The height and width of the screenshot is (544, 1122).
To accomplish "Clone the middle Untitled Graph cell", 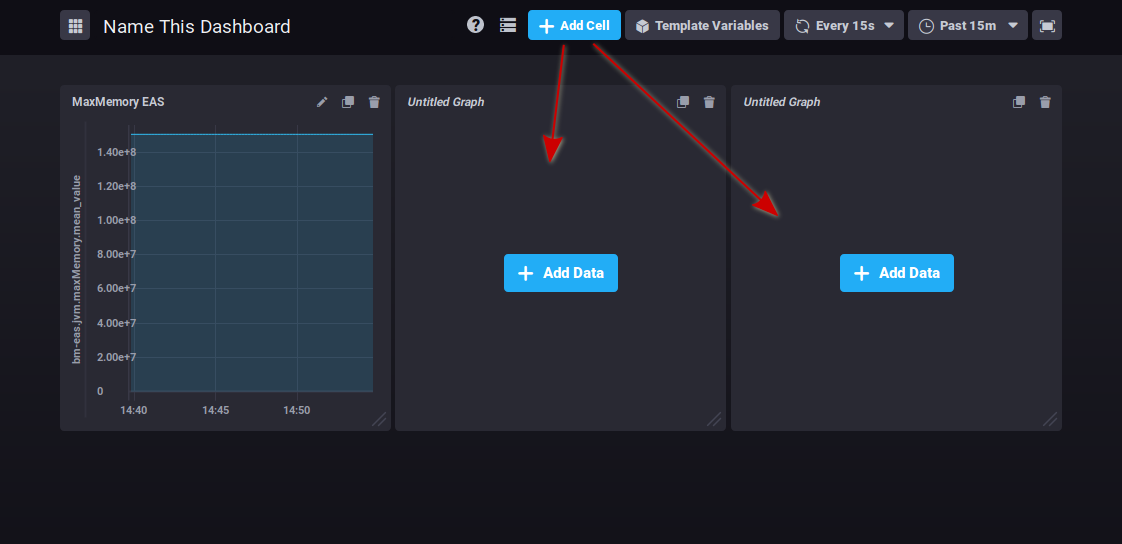I will (x=683, y=102).
